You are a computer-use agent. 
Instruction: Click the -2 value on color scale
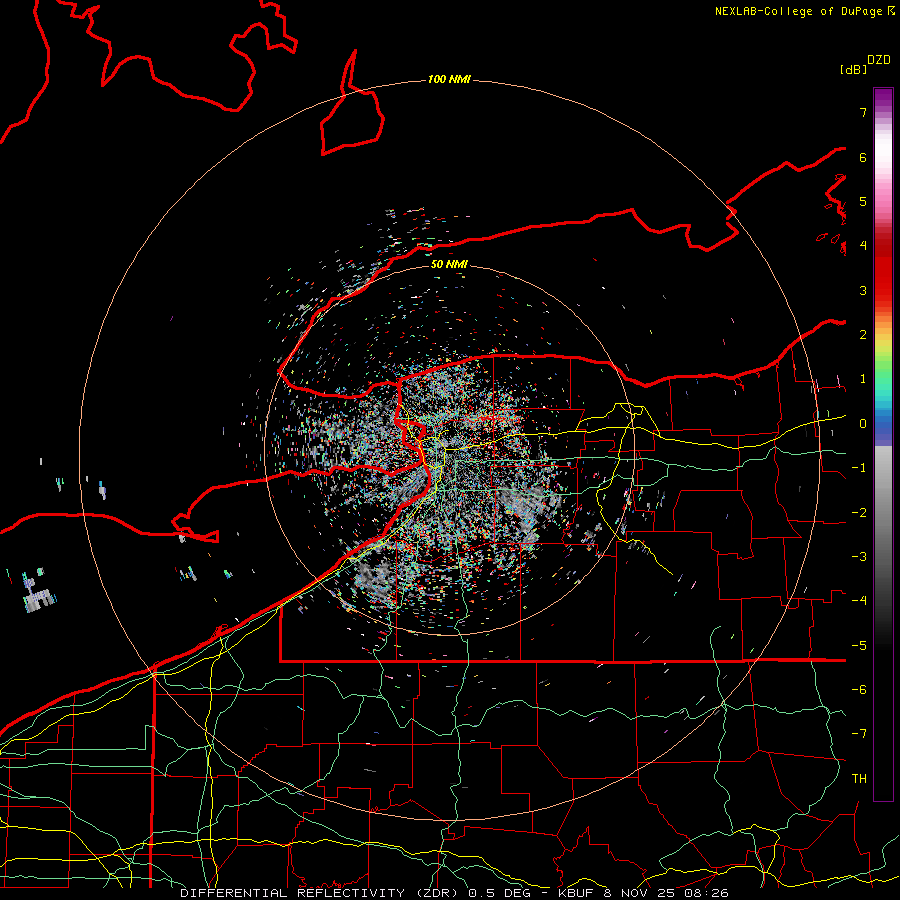[x=859, y=513]
